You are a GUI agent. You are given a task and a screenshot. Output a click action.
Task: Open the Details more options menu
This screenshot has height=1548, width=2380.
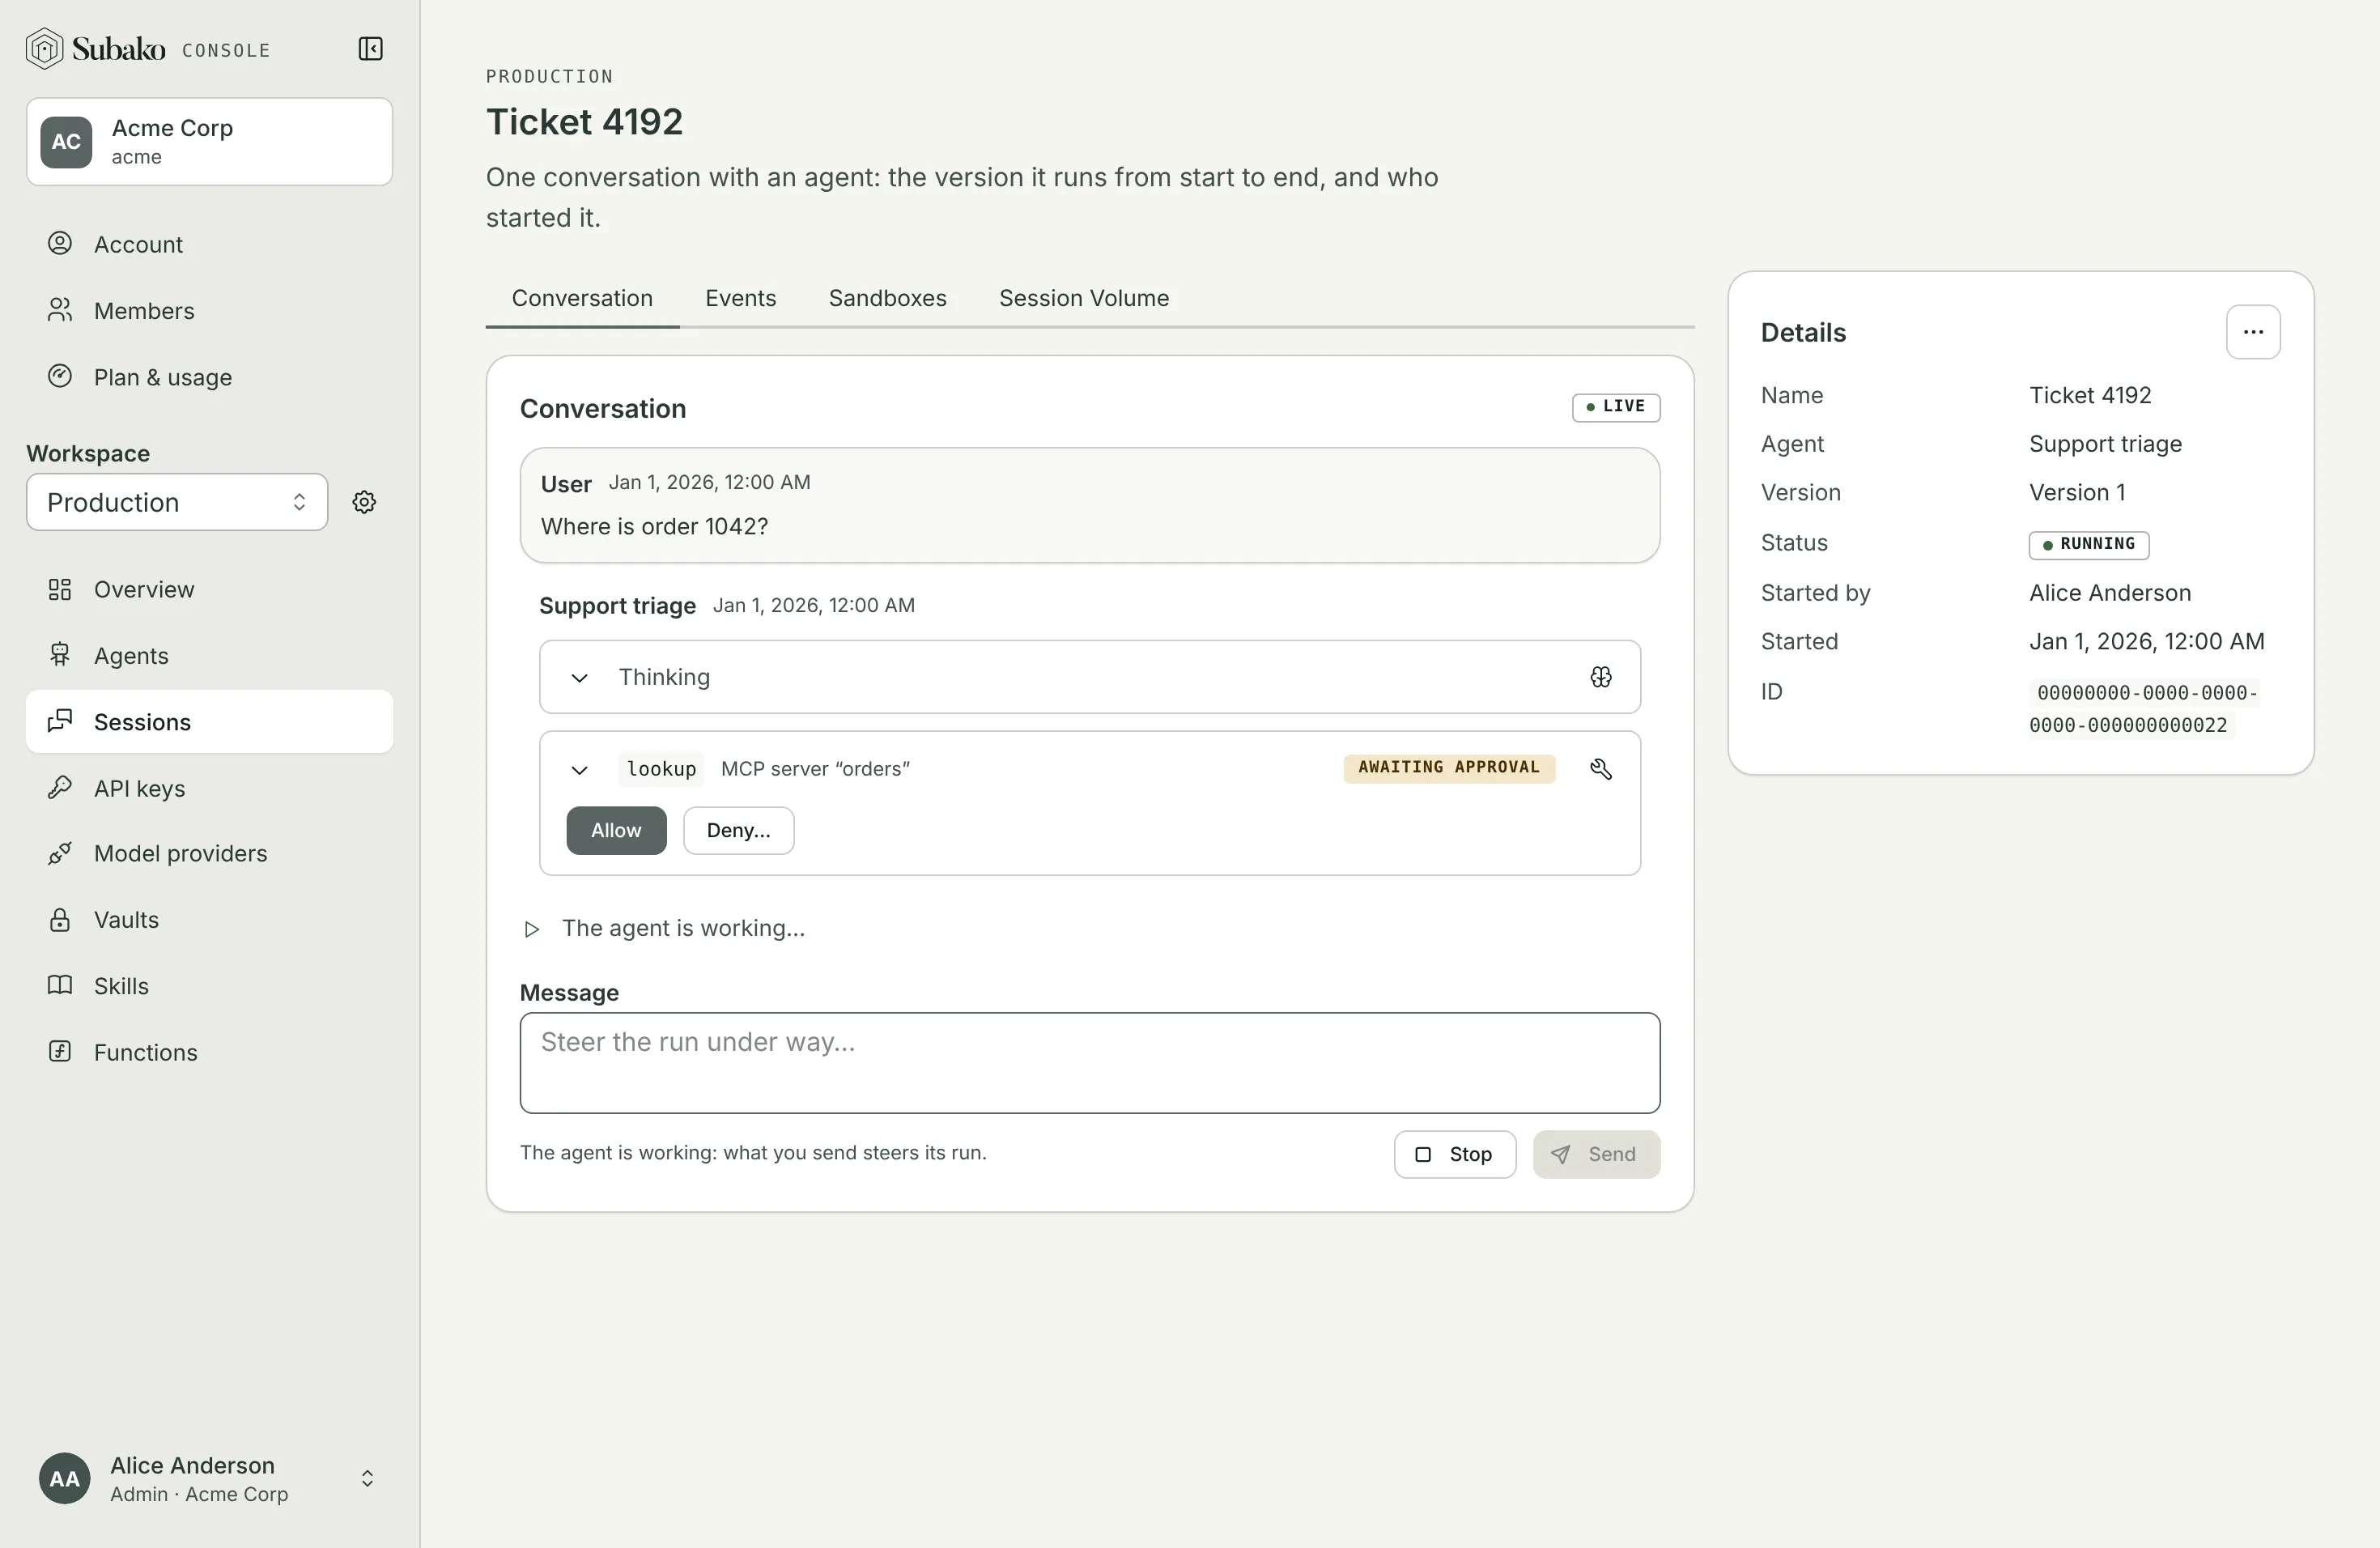point(2252,332)
